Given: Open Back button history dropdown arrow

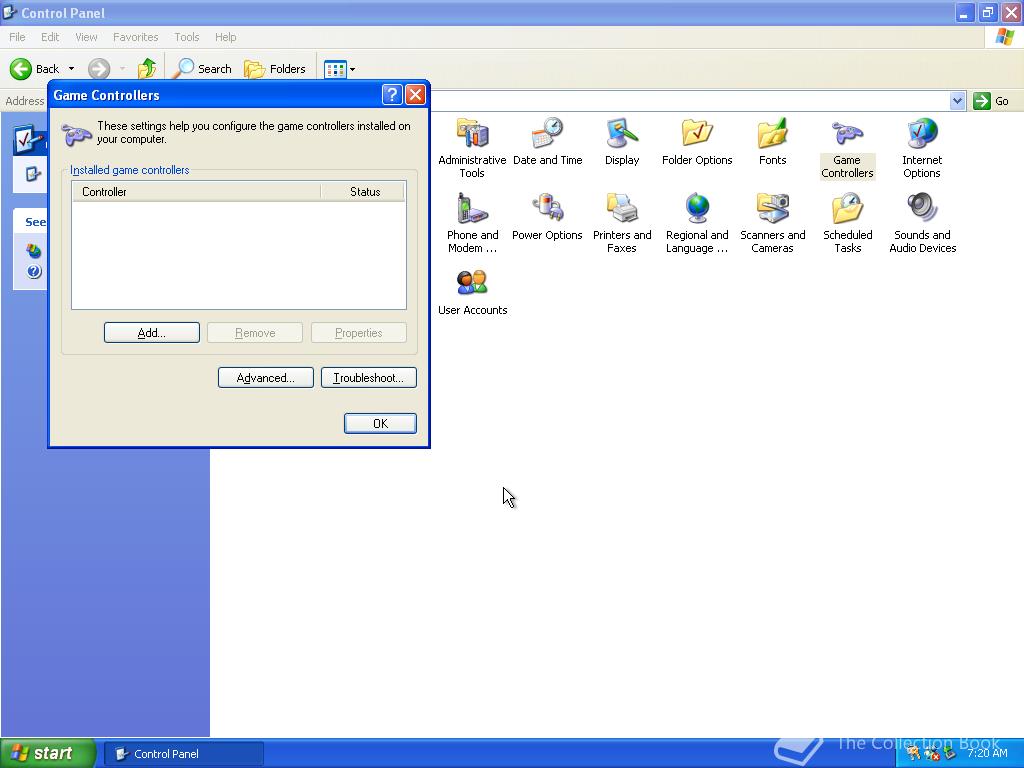Looking at the screenshot, I should (x=71, y=69).
